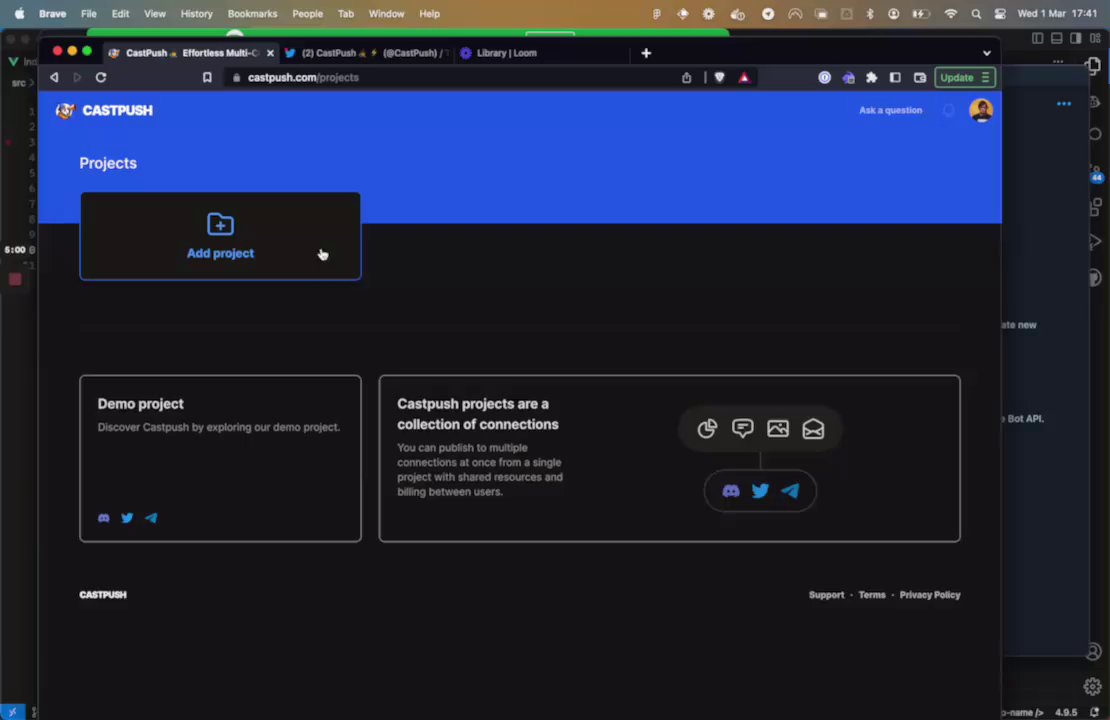The width and height of the screenshot is (1110, 720).
Task: Open the Extensions puzzle icon
Action: coord(871,77)
